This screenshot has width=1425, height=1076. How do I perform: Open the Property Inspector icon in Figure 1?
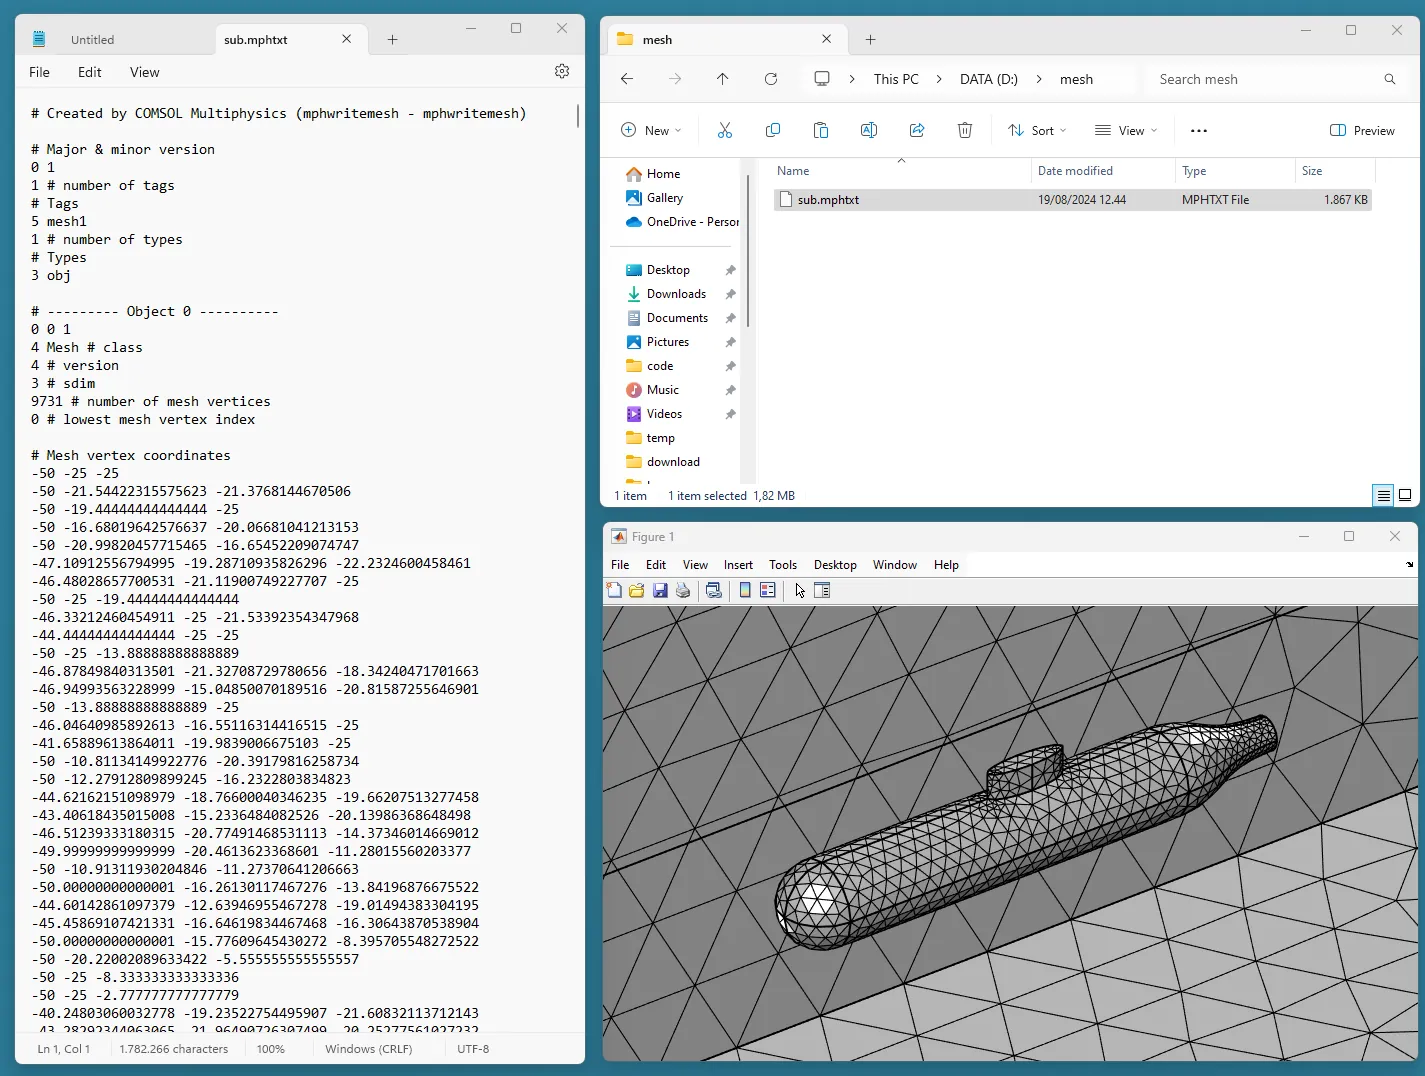click(822, 591)
